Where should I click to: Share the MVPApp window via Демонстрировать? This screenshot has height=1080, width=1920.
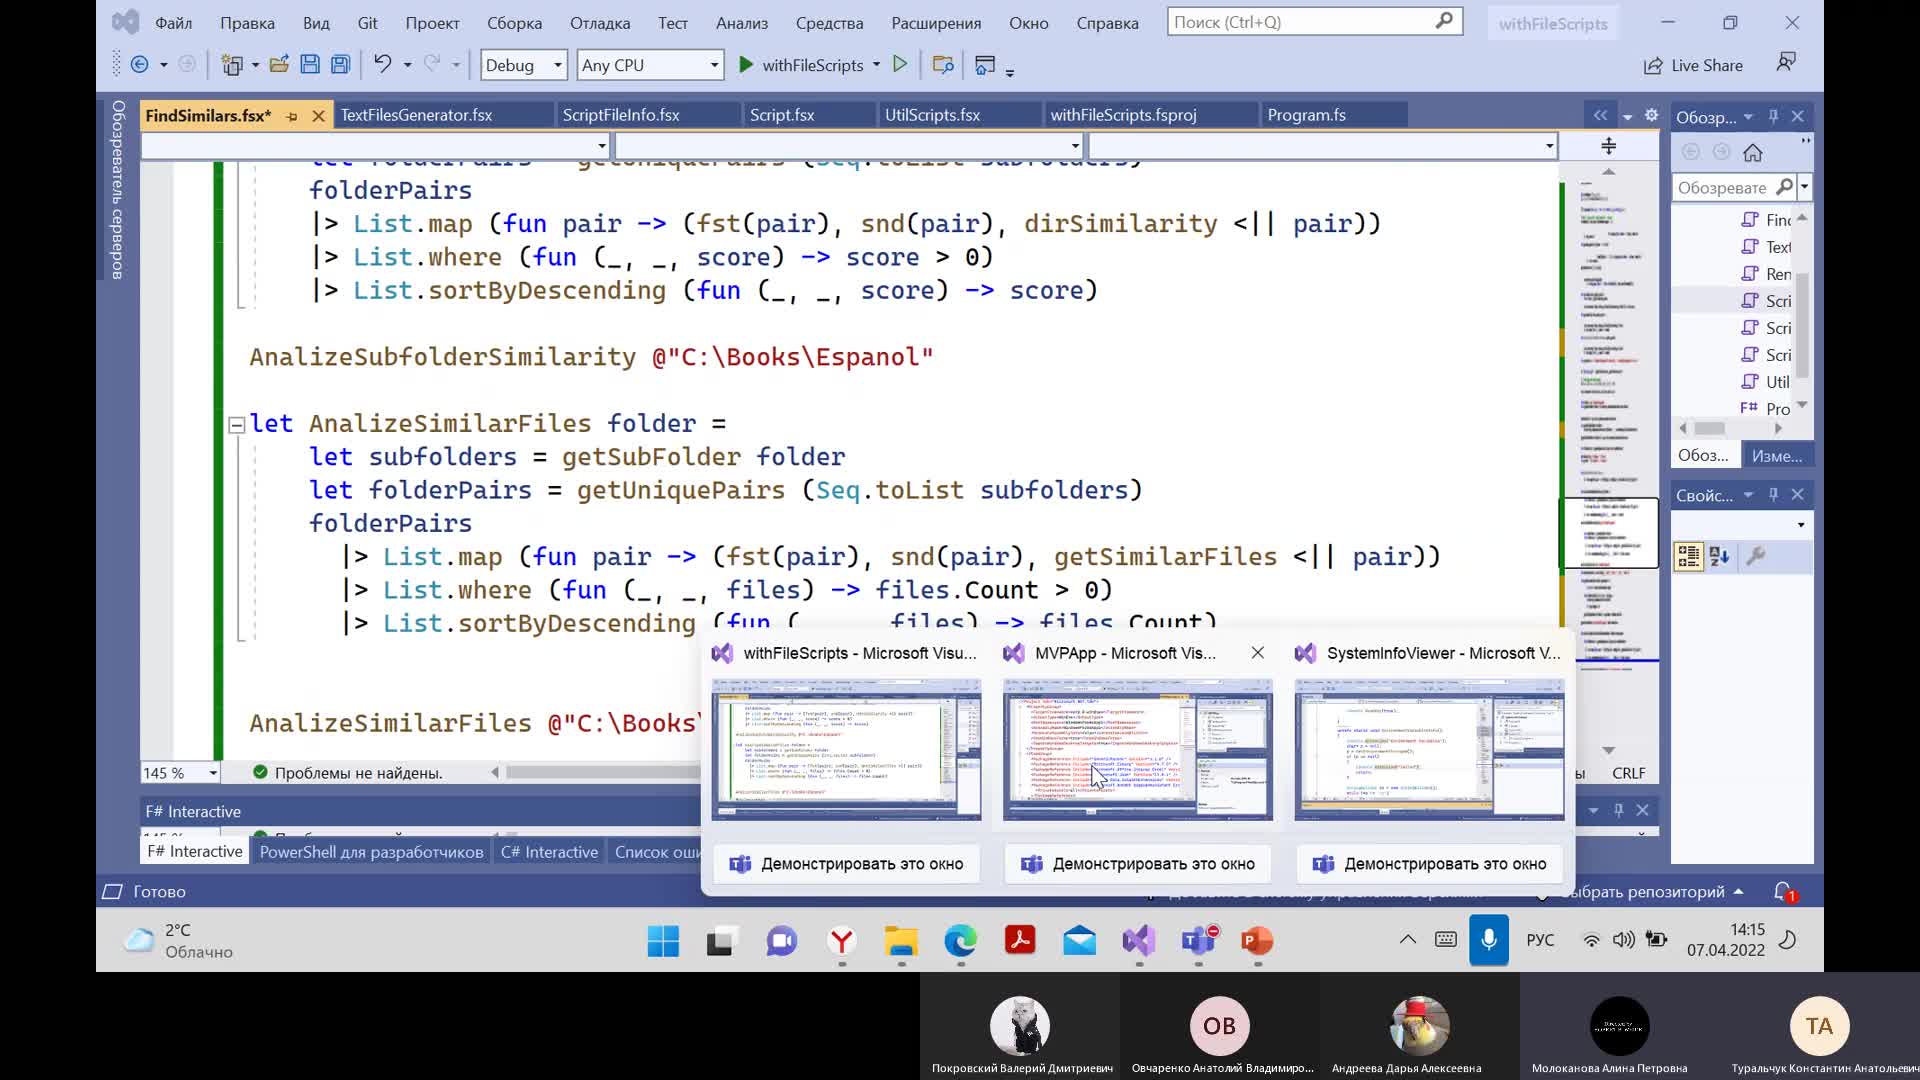pos(1137,864)
